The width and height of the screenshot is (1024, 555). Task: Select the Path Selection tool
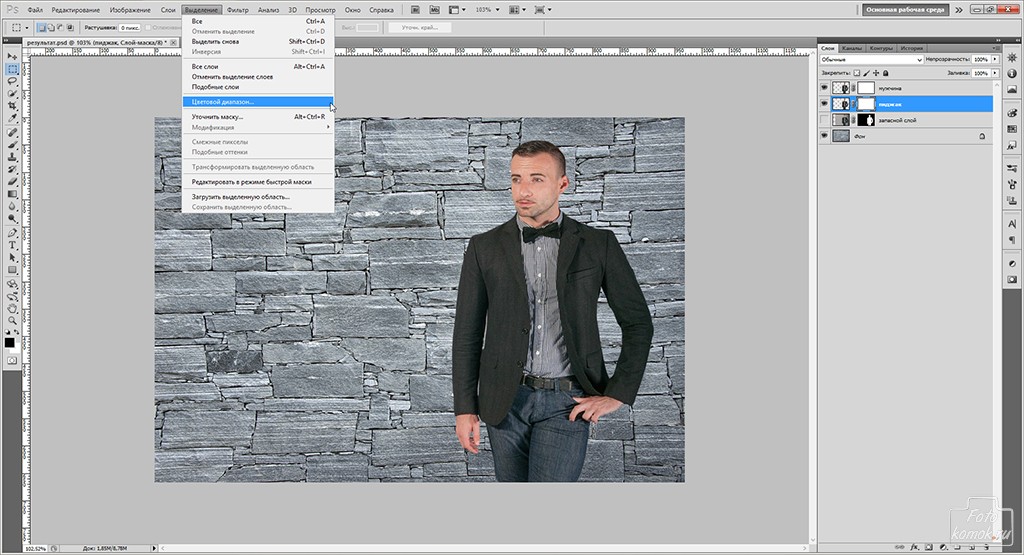pyautogui.click(x=12, y=258)
